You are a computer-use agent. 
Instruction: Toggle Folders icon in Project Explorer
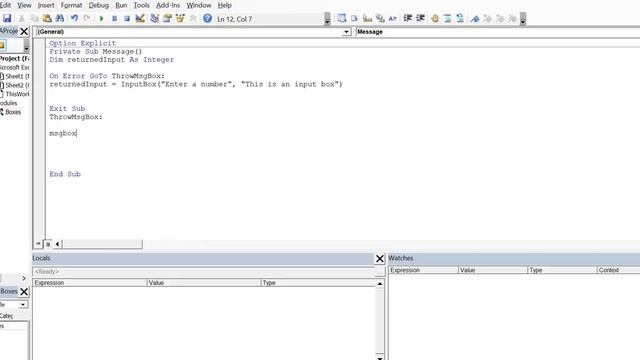(x=2, y=45)
